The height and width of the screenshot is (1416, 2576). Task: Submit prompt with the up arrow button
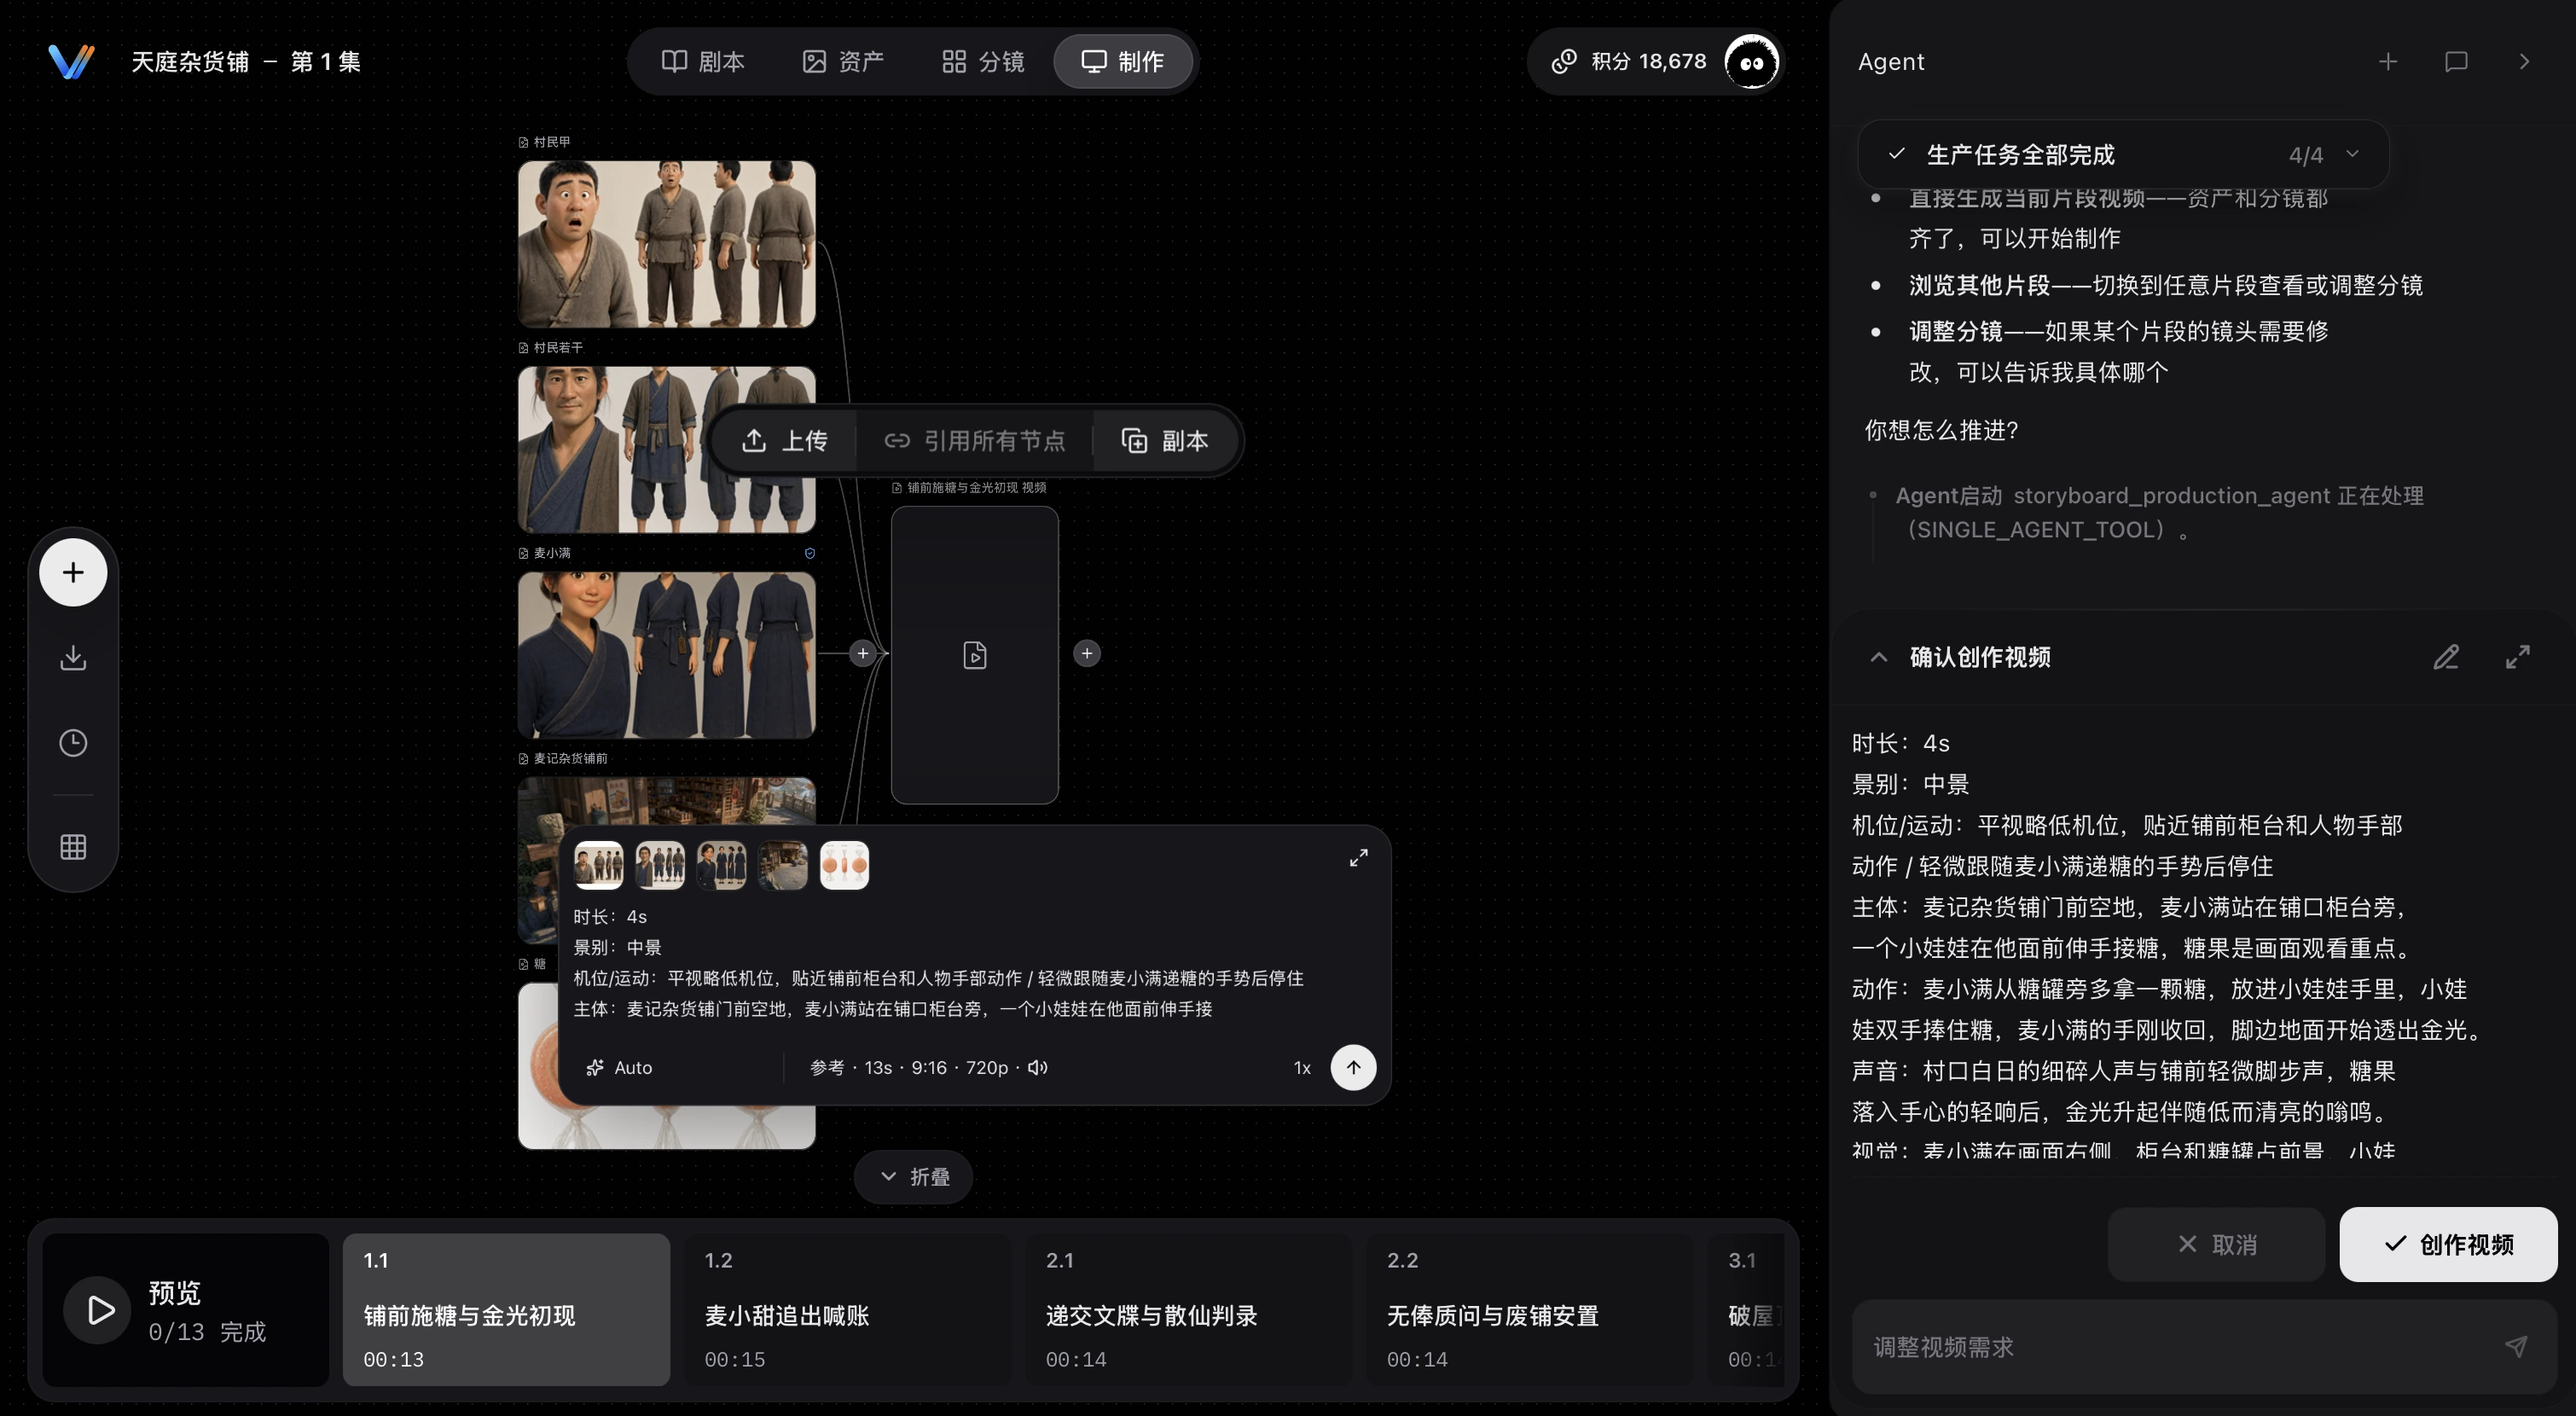pos(1353,1067)
